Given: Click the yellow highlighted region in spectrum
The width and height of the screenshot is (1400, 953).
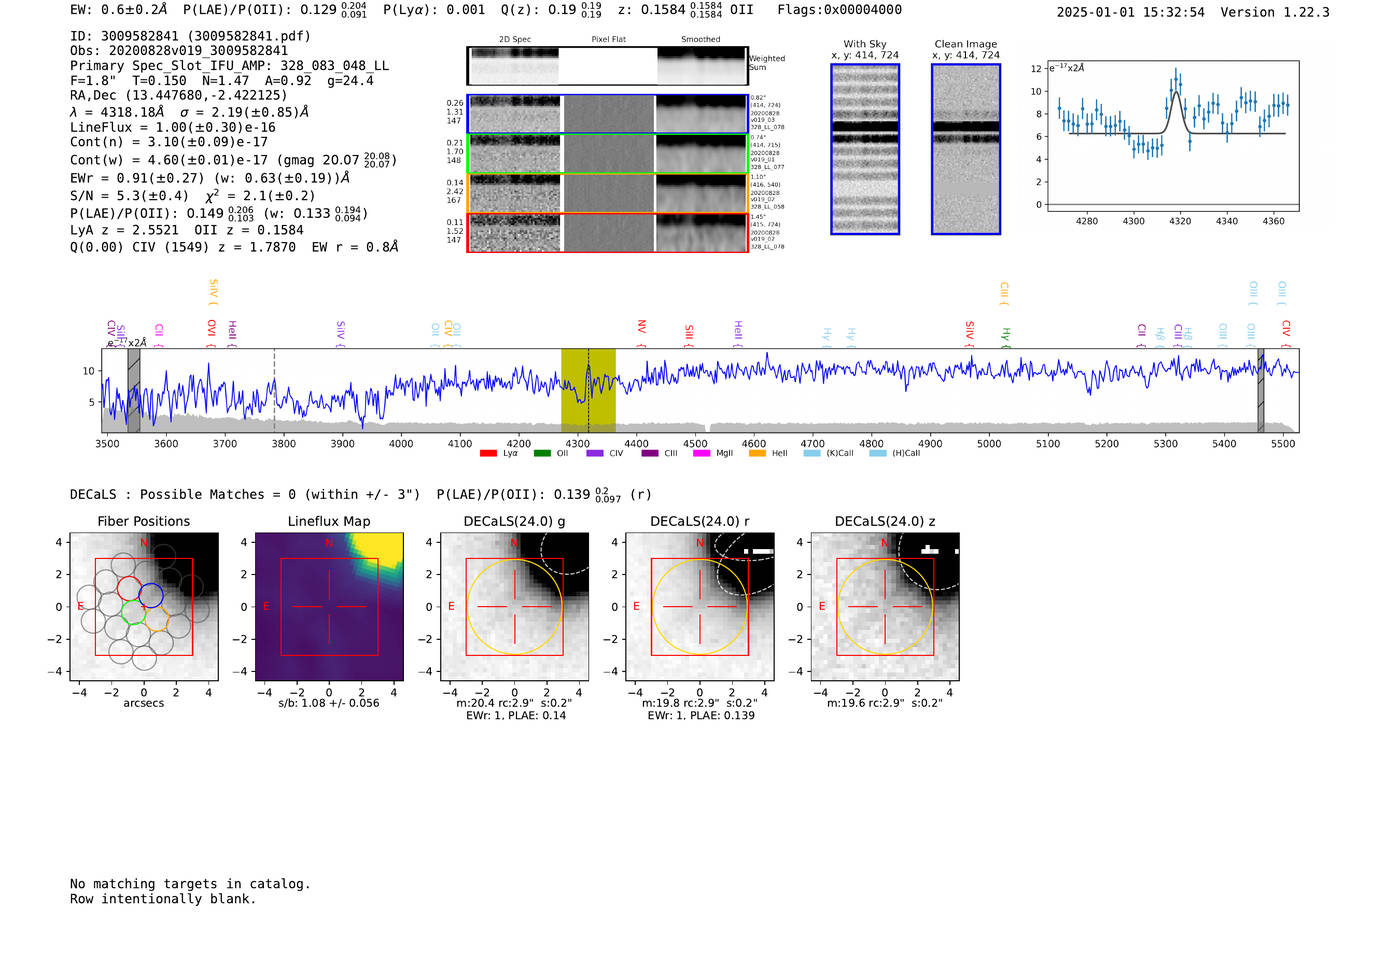Looking at the screenshot, I should click(x=588, y=390).
